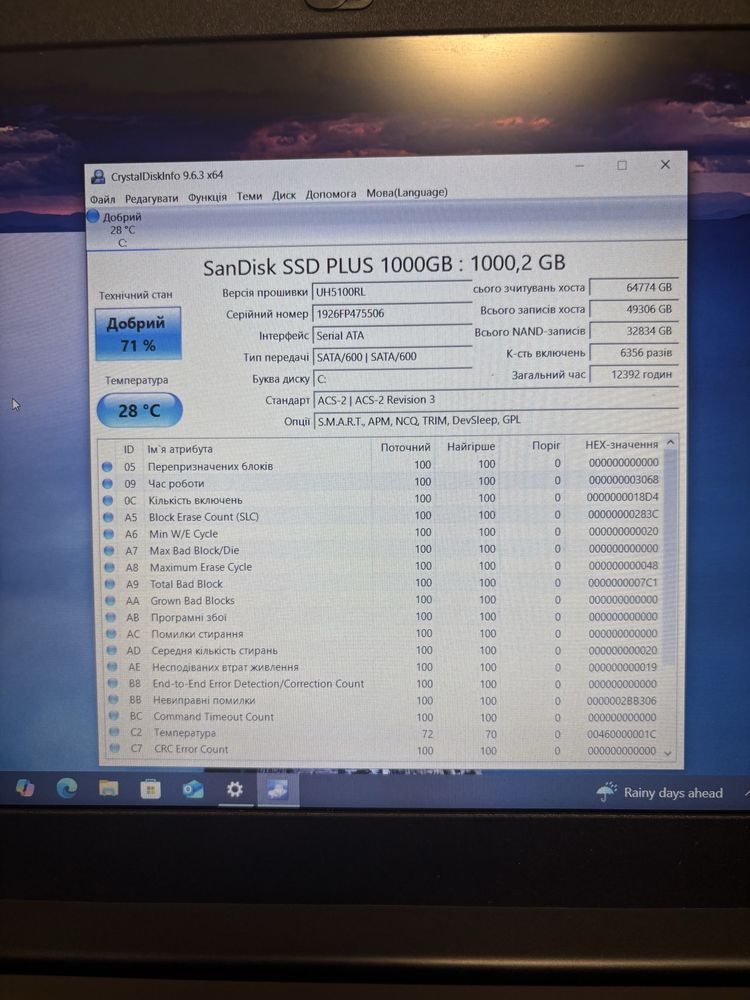Click the power on hours 12392 годин
Screen dimensions: 750x1000
tap(633, 374)
